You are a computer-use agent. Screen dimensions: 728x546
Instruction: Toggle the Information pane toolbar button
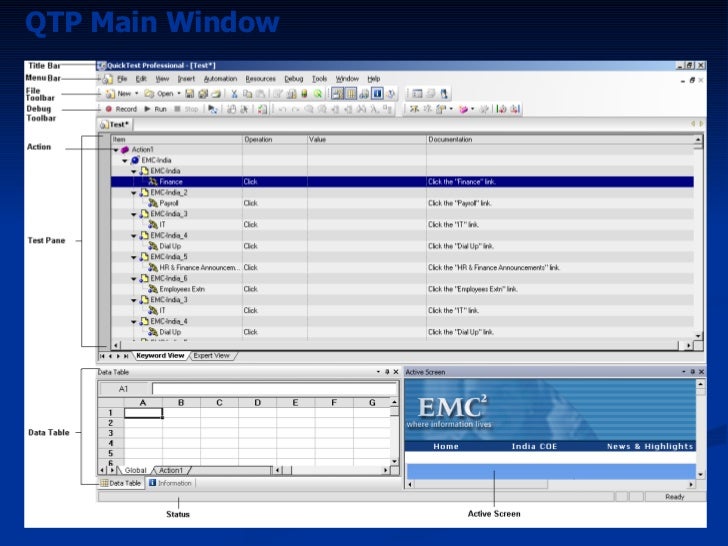[377, 94]
